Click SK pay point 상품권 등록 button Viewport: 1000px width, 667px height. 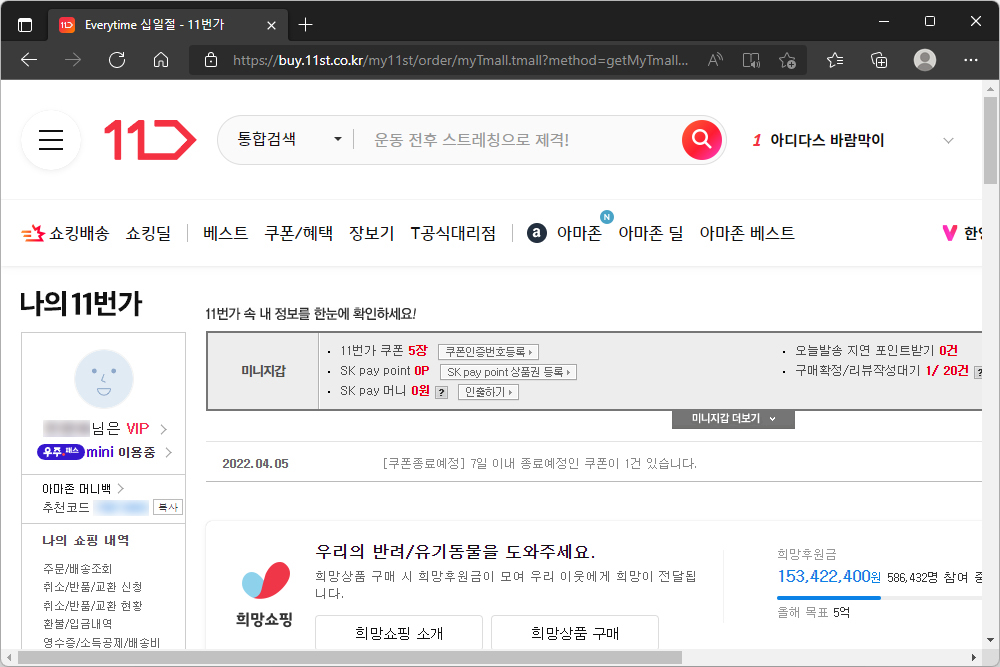click(x=508, y=372)
